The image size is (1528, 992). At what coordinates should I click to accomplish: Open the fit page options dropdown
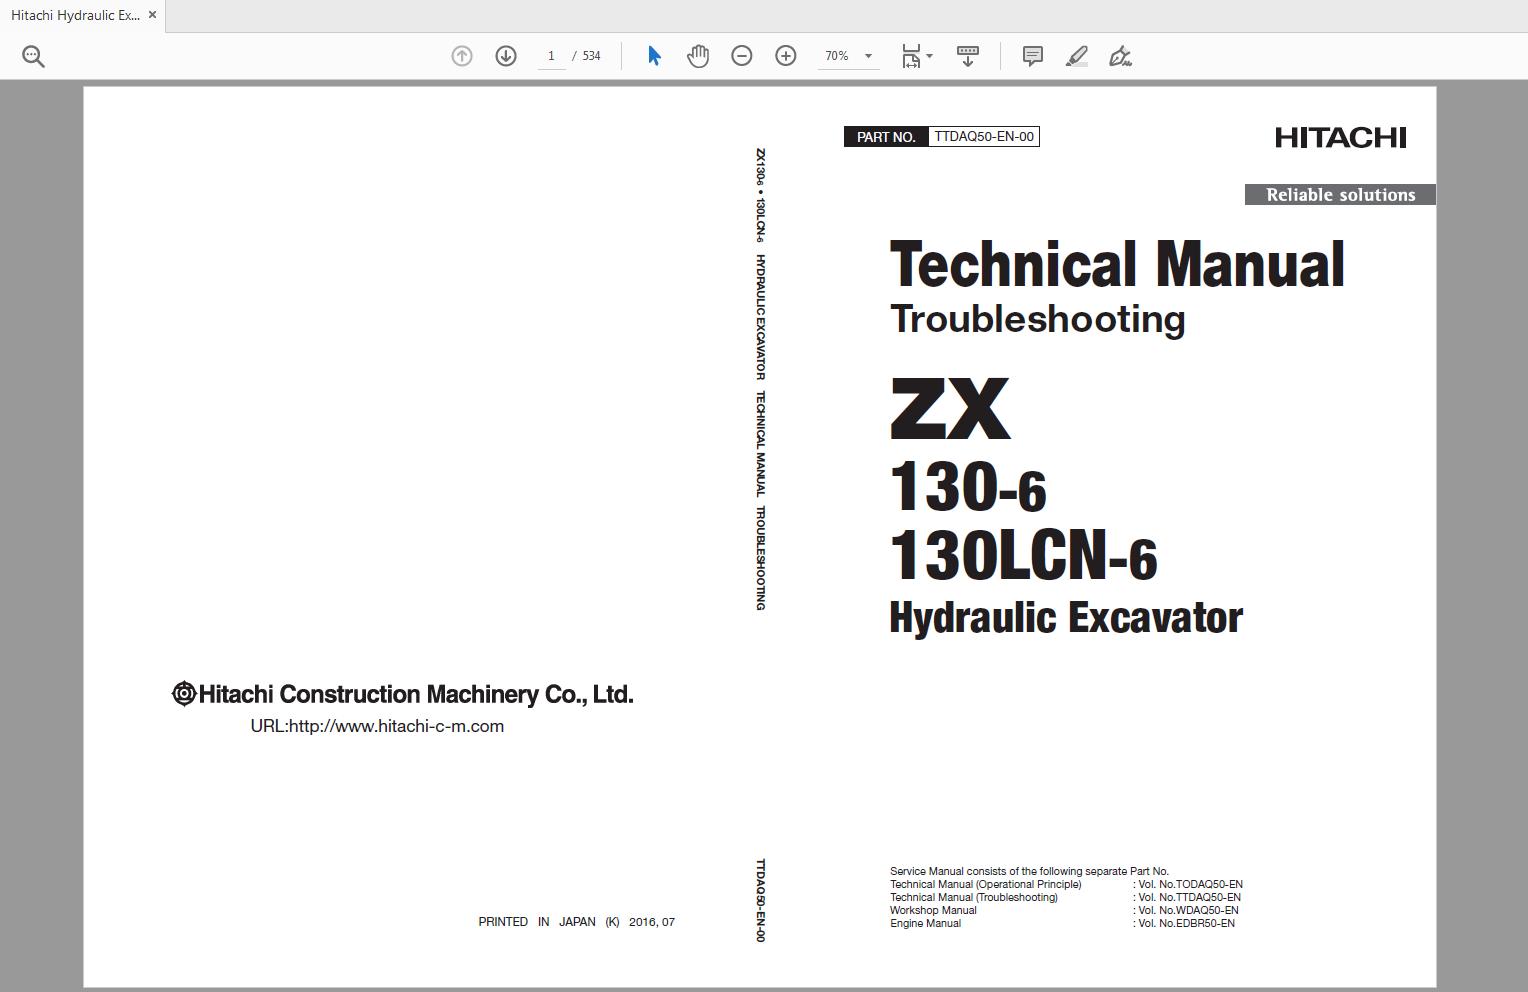click(x=917, y=56)
